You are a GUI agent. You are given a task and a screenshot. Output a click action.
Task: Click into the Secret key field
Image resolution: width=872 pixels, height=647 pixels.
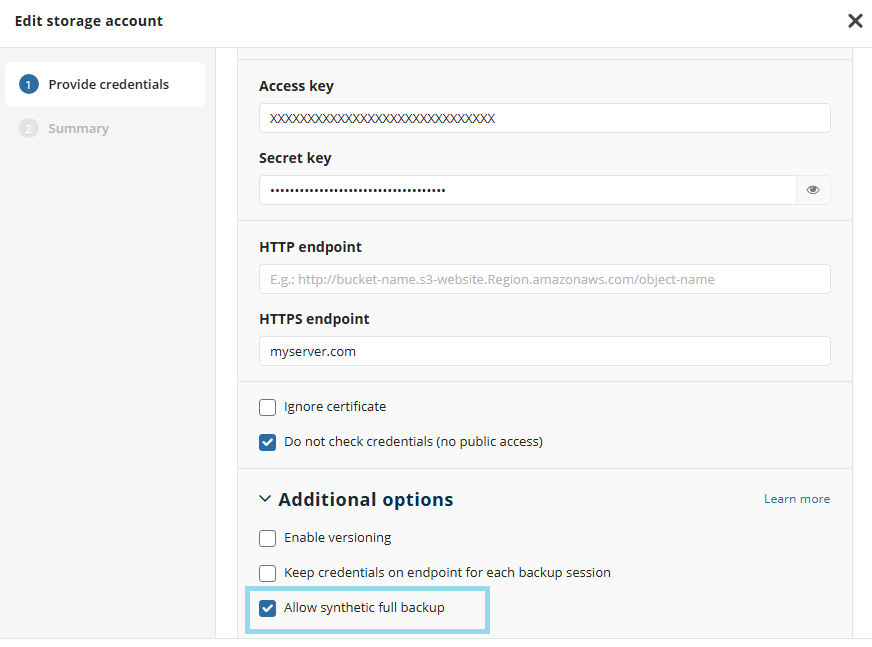point(527,190)
